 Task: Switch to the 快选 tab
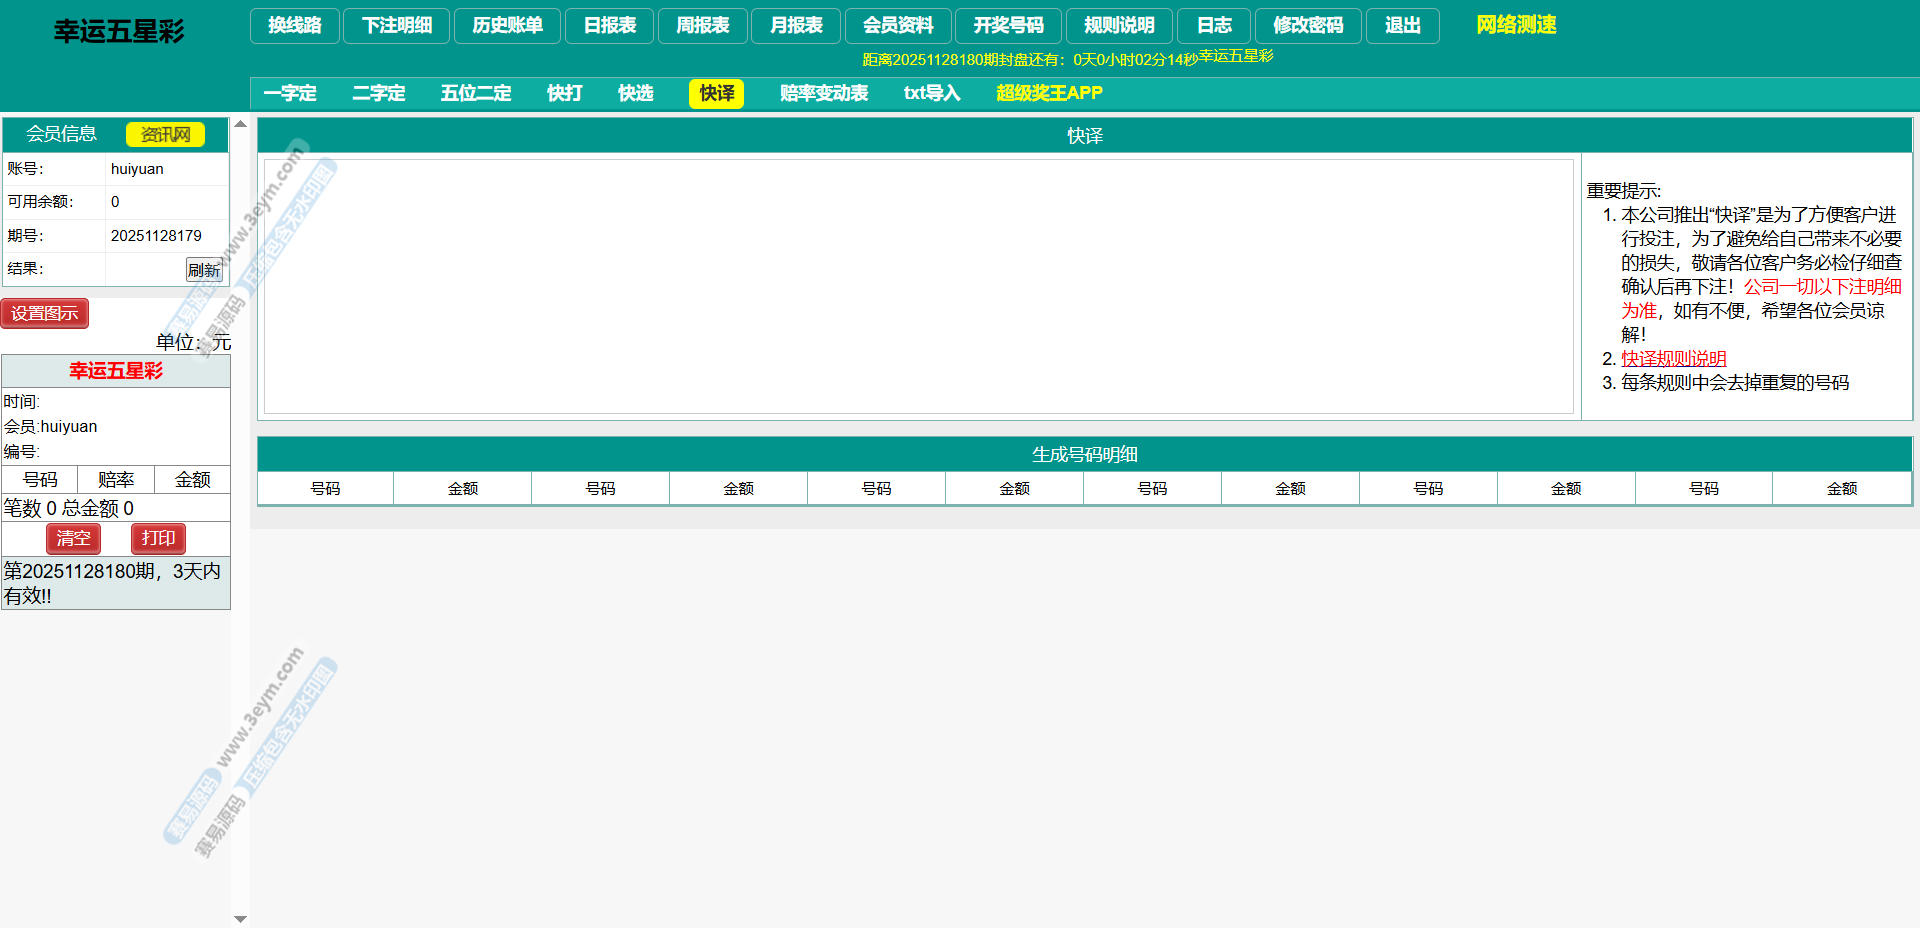pyautogui.click(x=635, y=93)
